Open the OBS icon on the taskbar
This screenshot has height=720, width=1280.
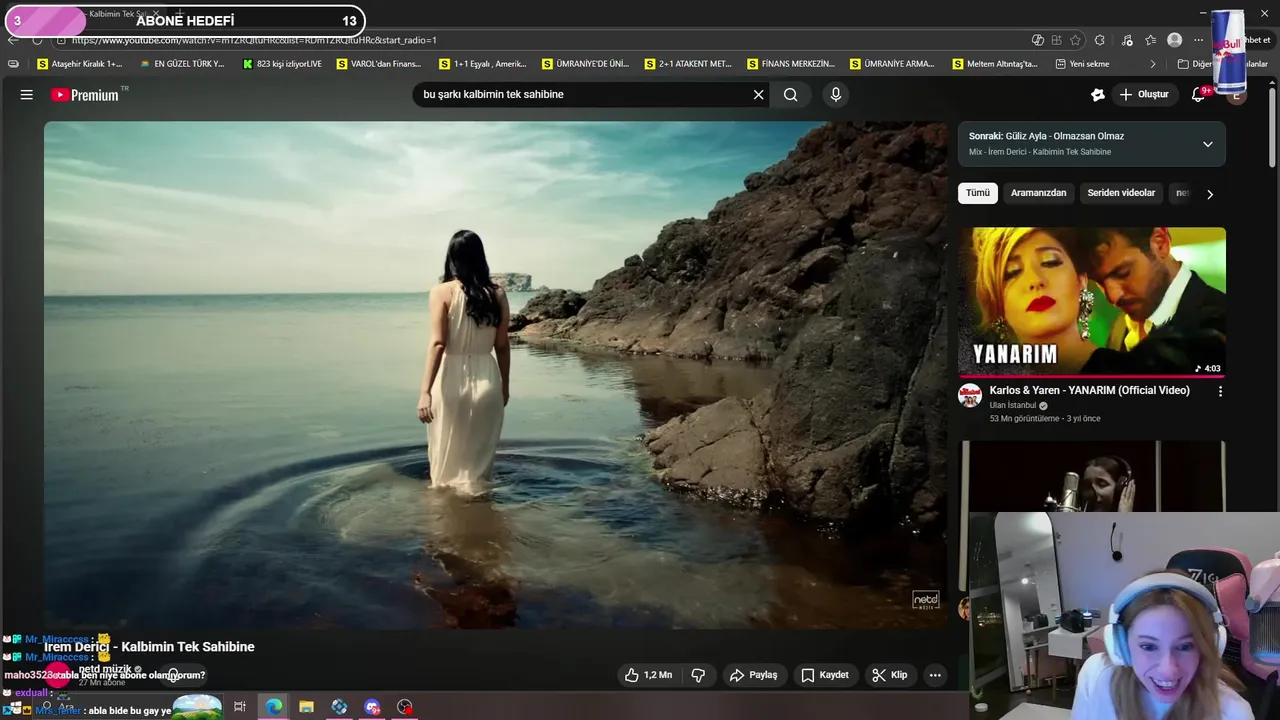[405, 706]
